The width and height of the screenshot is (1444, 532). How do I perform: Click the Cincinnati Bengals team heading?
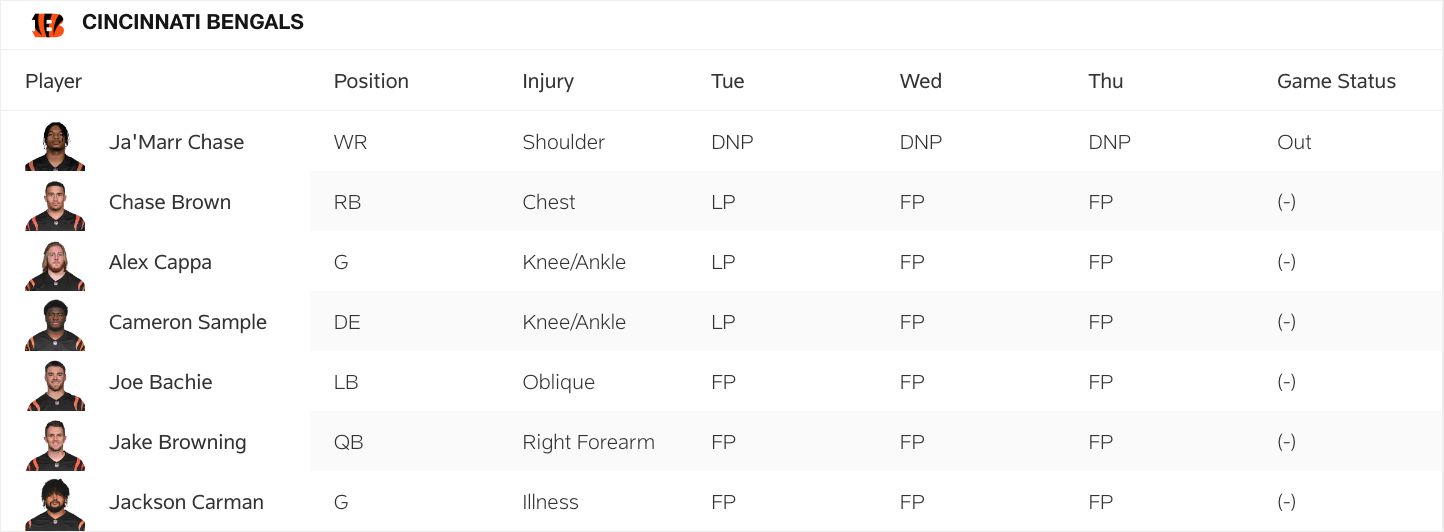click(193, 22)
